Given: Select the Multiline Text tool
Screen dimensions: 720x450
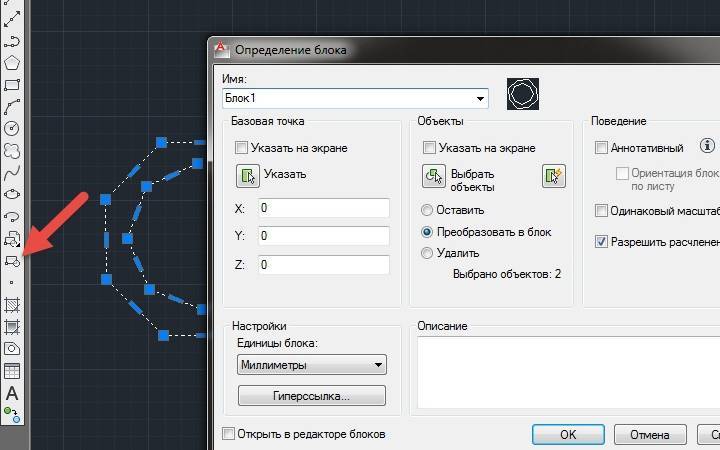Looking at the screenshot, I should (12, 394).
